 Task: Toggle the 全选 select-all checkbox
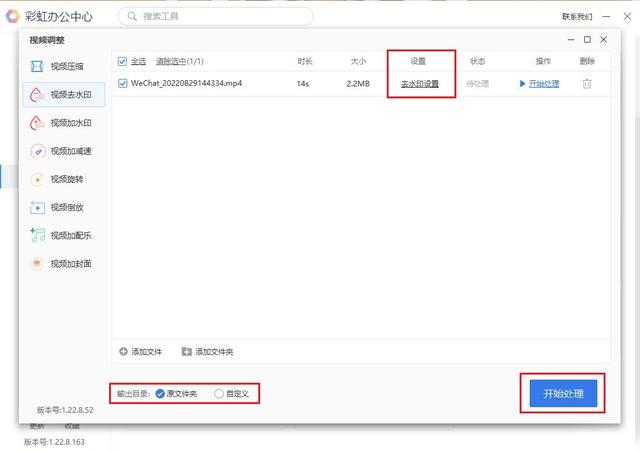pos(122,61)
